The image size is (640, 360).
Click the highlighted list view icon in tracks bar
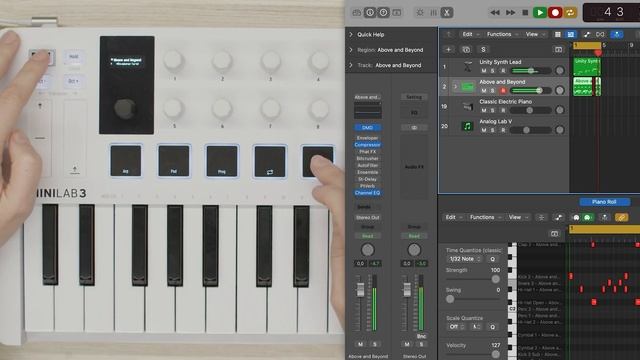pos(571,35)
